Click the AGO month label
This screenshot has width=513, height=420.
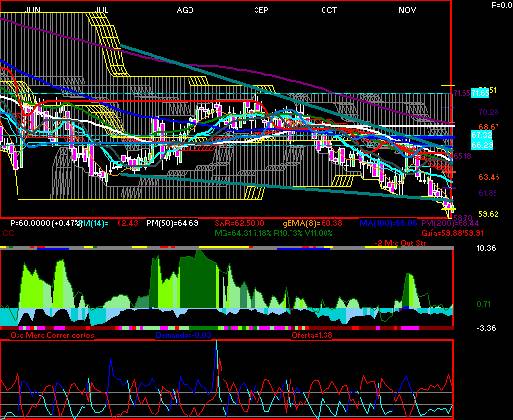pos(185,10)
